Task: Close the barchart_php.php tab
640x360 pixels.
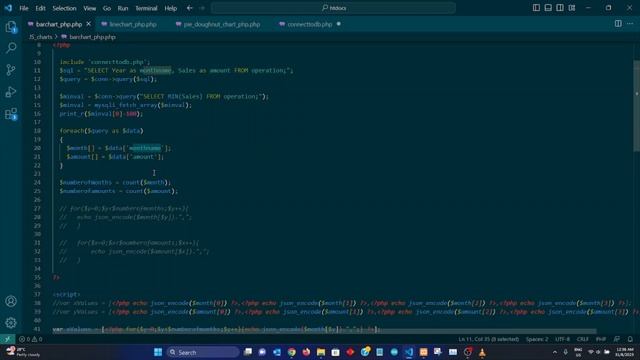Action: [89, 24]
